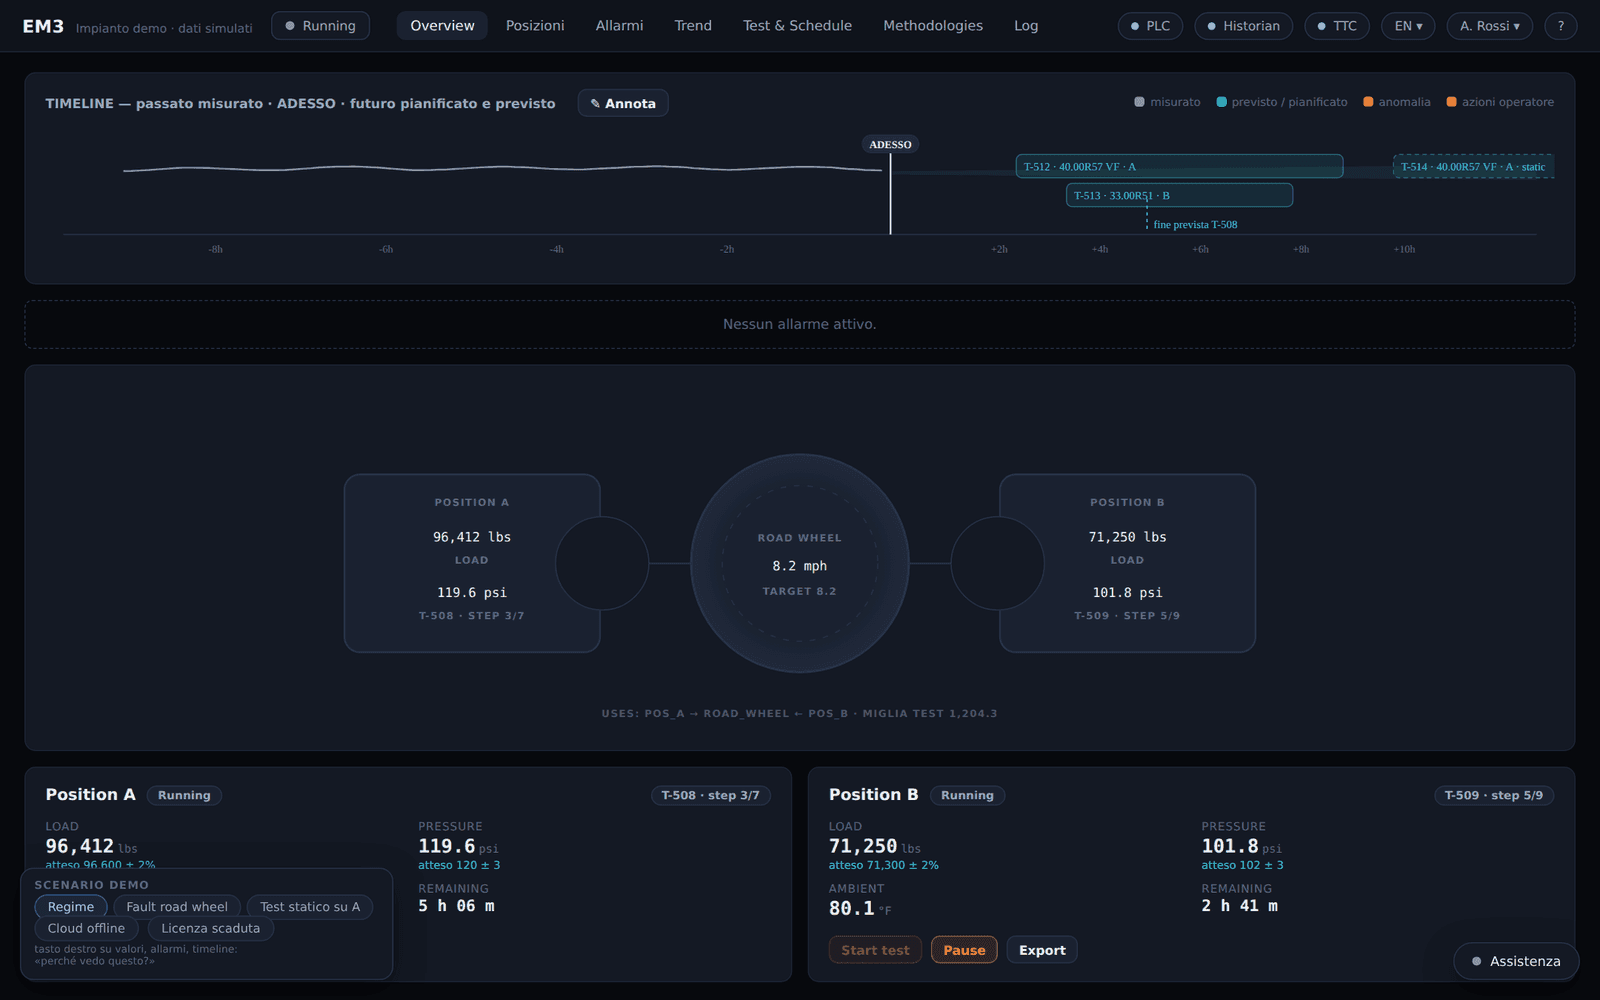Image resolution: width=1600 pixels, height=1000 pixels.
Task: Switch to the Posizioni tab
Action: tap(535, 26)
